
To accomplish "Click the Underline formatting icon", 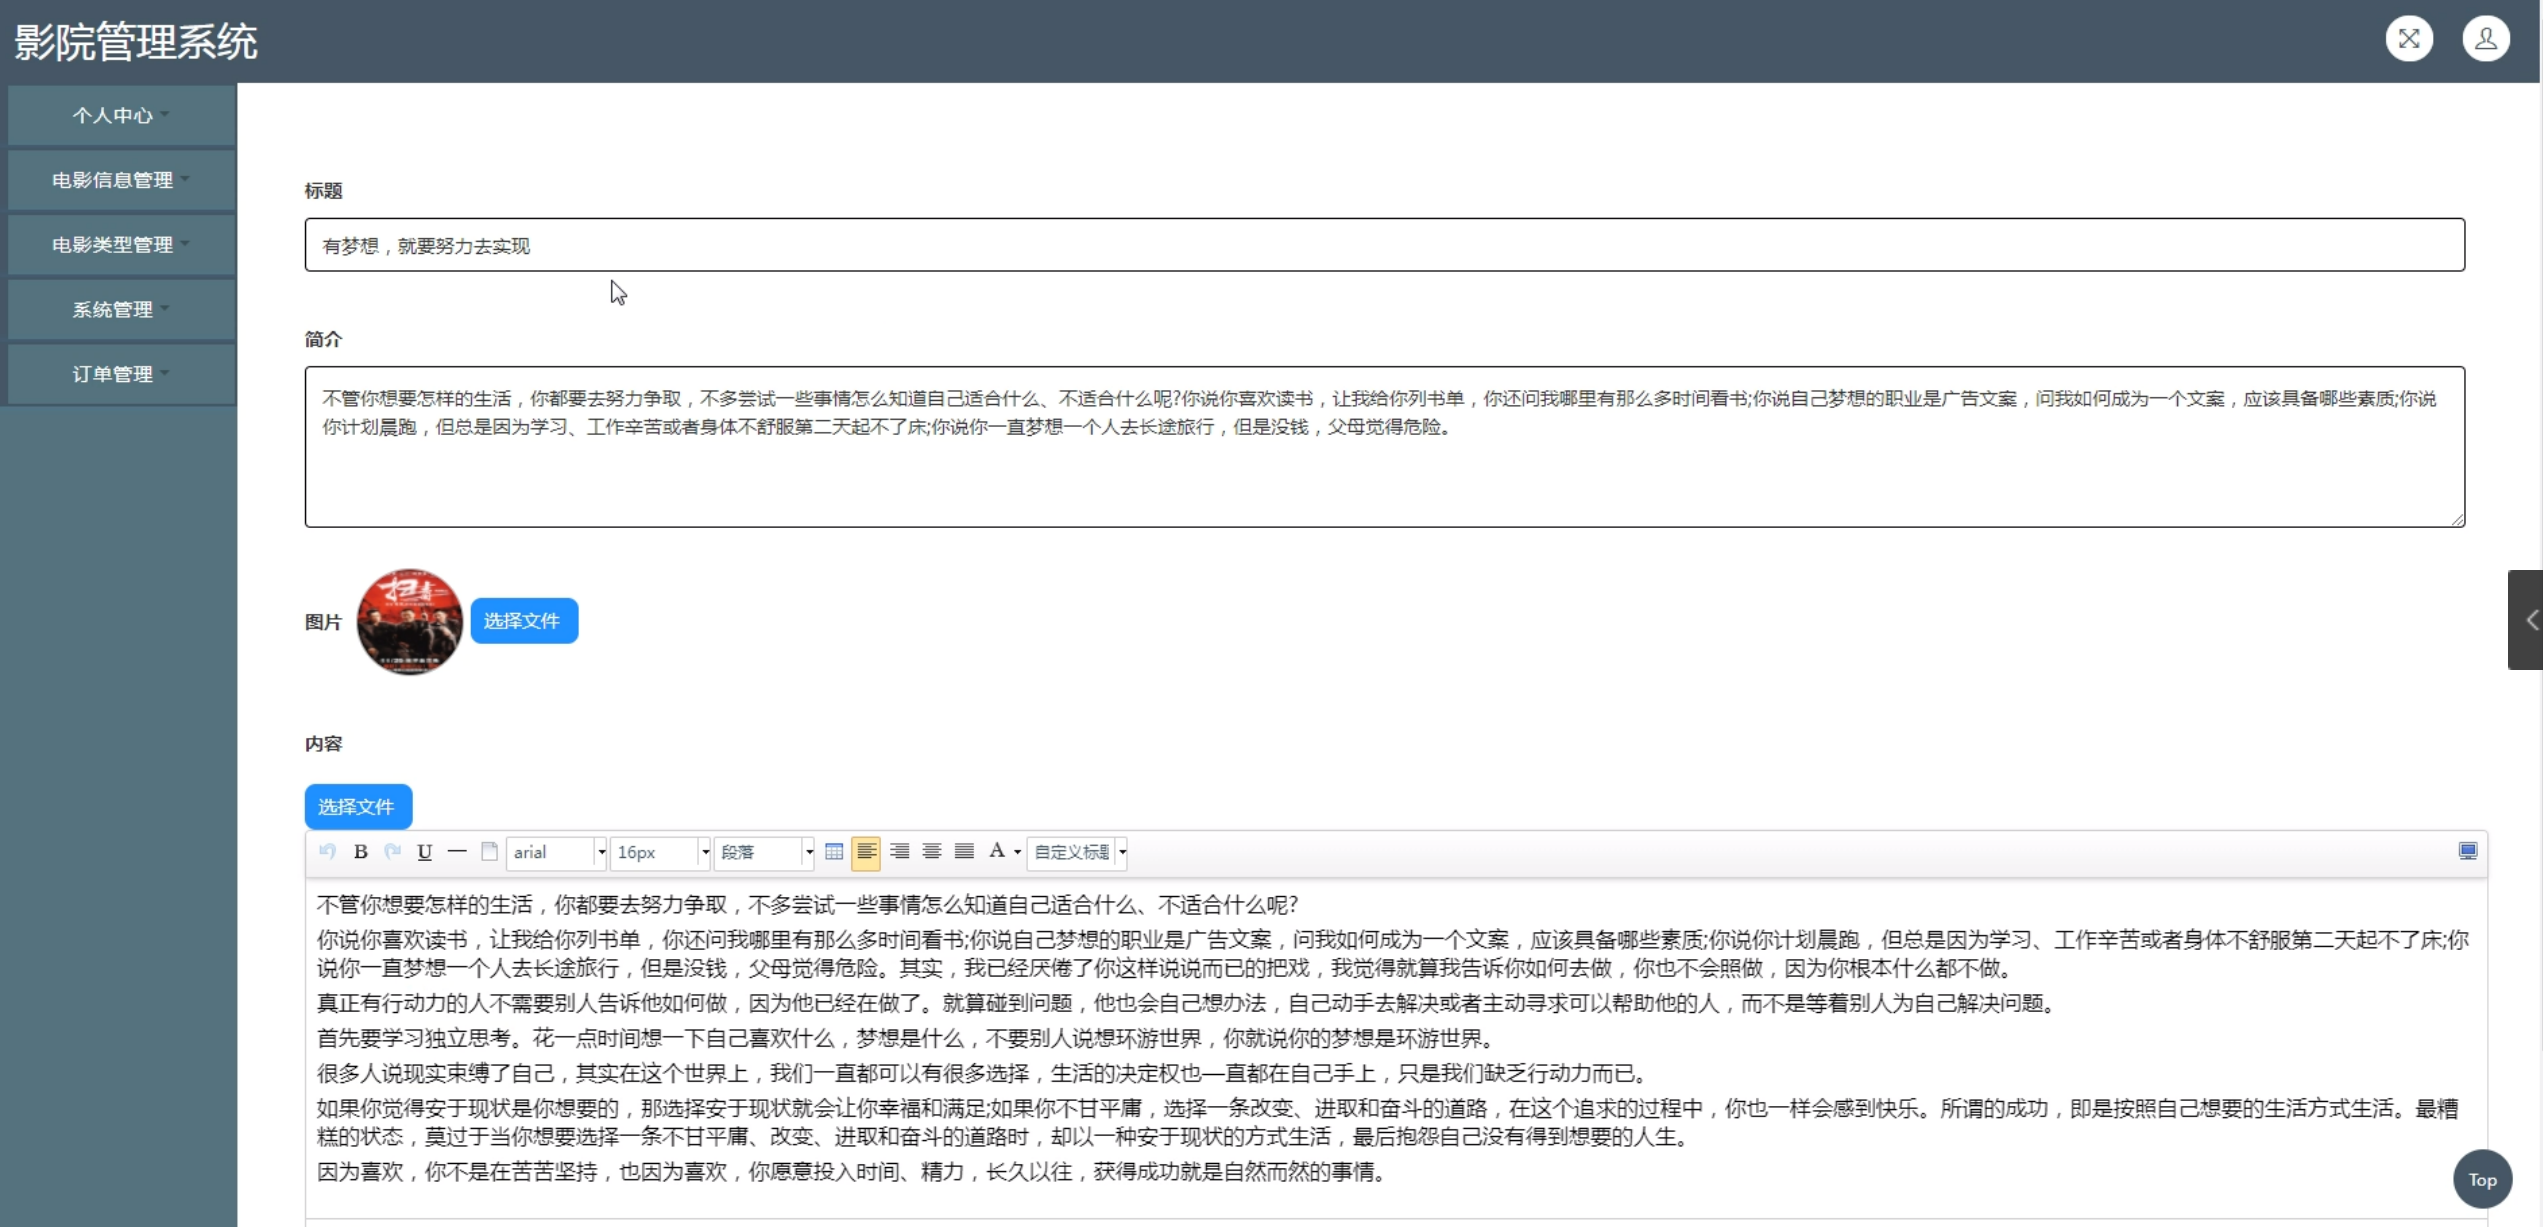I will click(425, 852).
